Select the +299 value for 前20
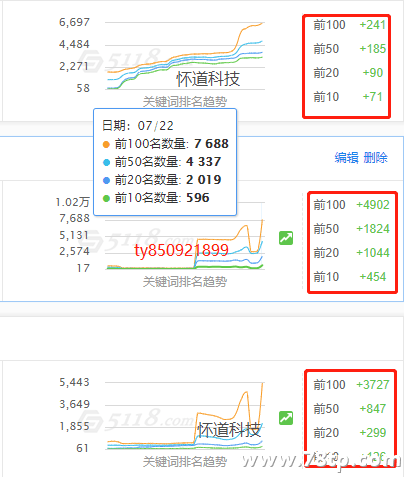The height and width of the screenshot is (477, 404). click(373, 433)
